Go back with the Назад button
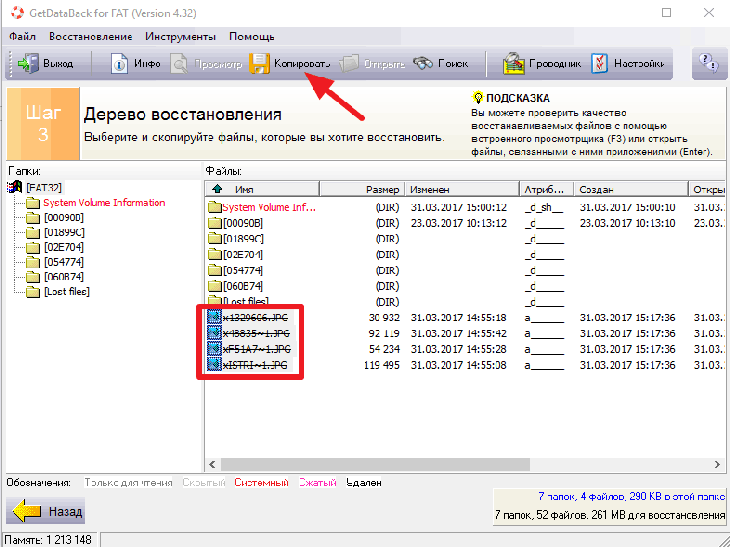This screenshot has width=730, height=547. tap(46, 511)
